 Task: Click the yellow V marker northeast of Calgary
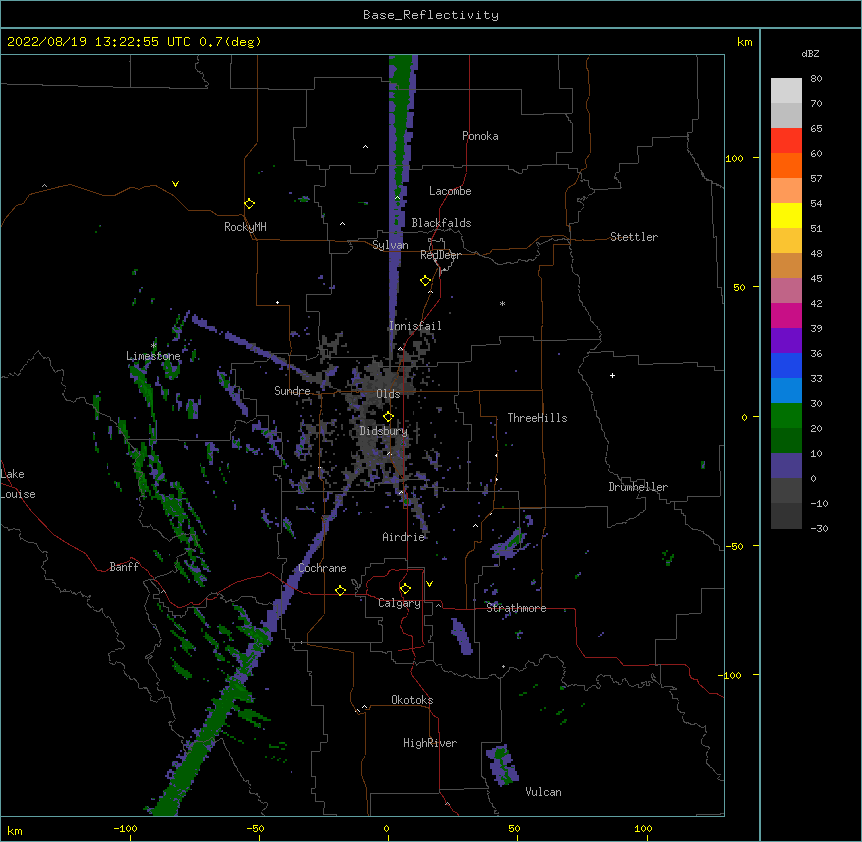pos(429,584)
